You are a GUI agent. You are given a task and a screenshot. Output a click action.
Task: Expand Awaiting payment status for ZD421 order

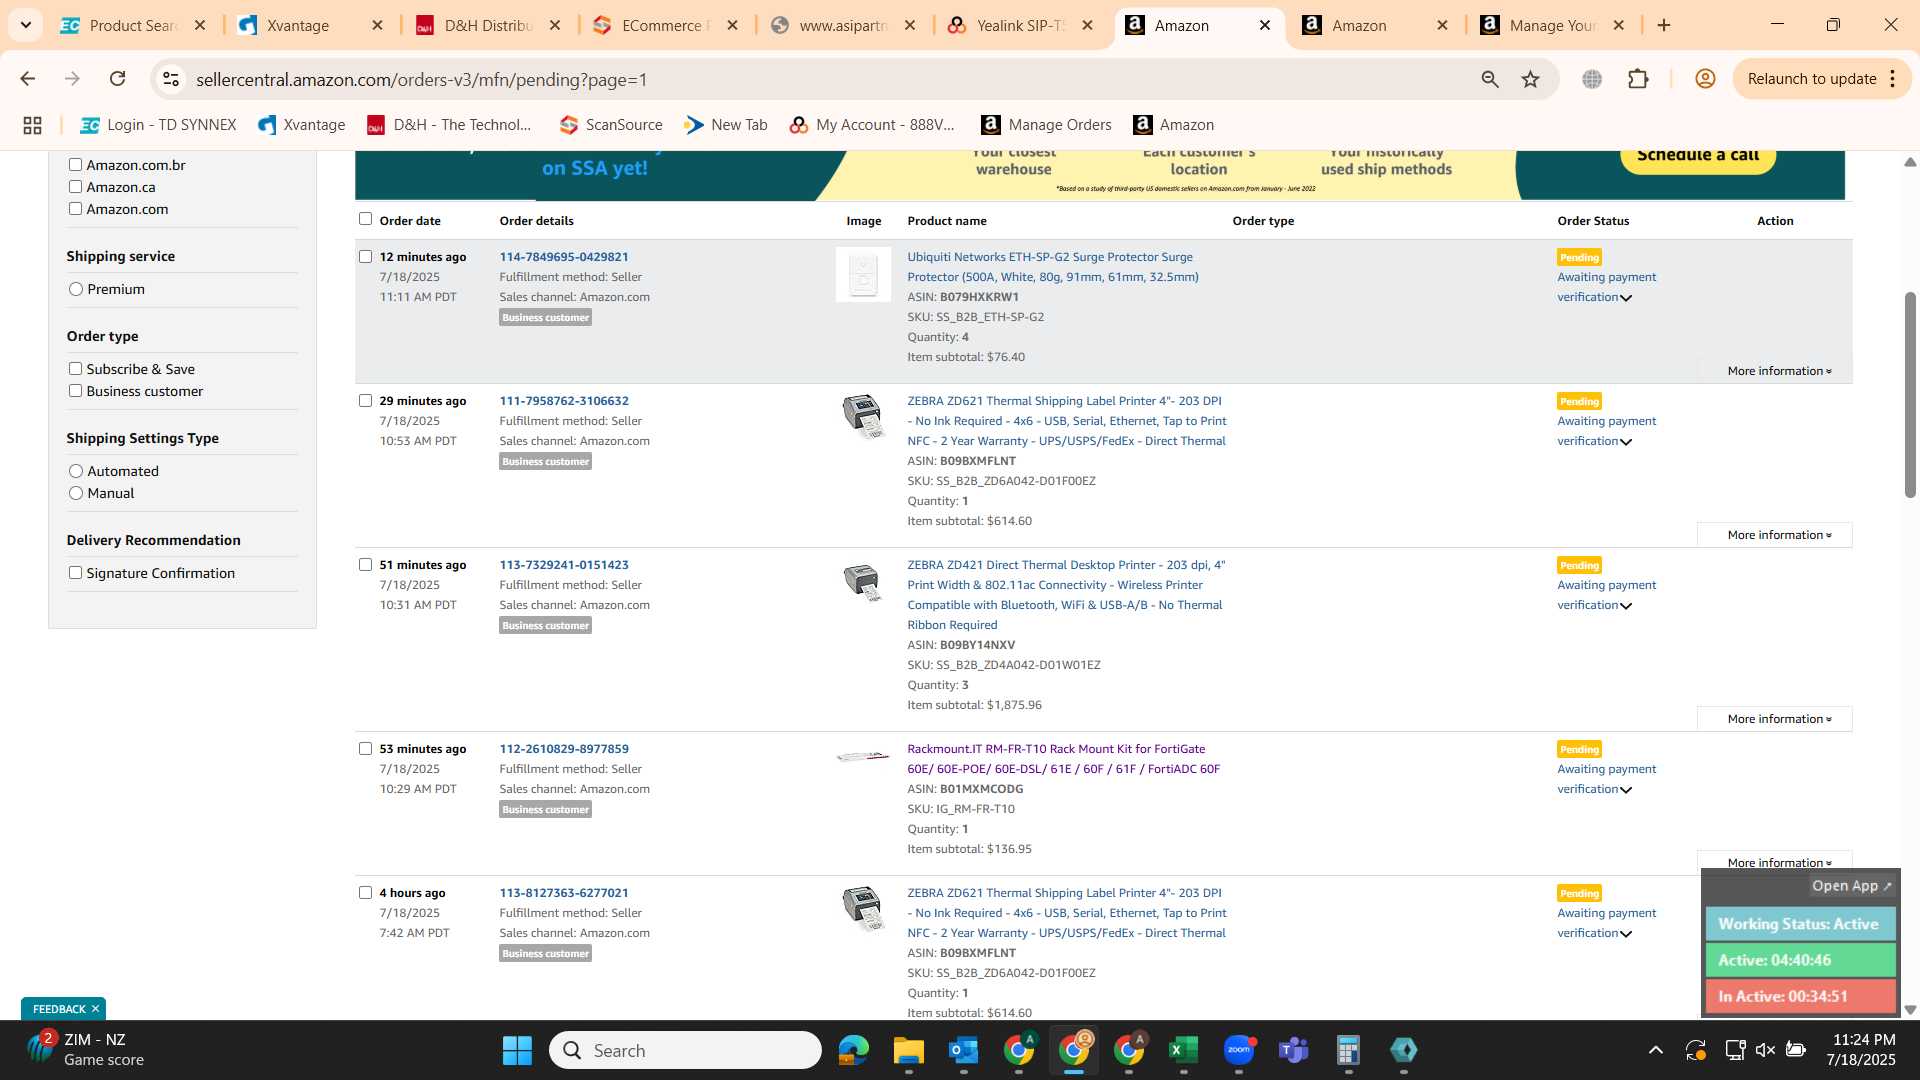coord(1626,606)
